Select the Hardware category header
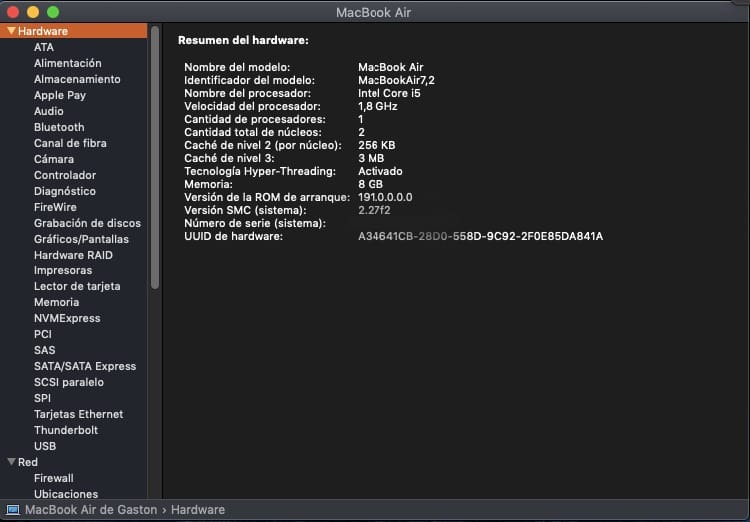 coord(74,31)
